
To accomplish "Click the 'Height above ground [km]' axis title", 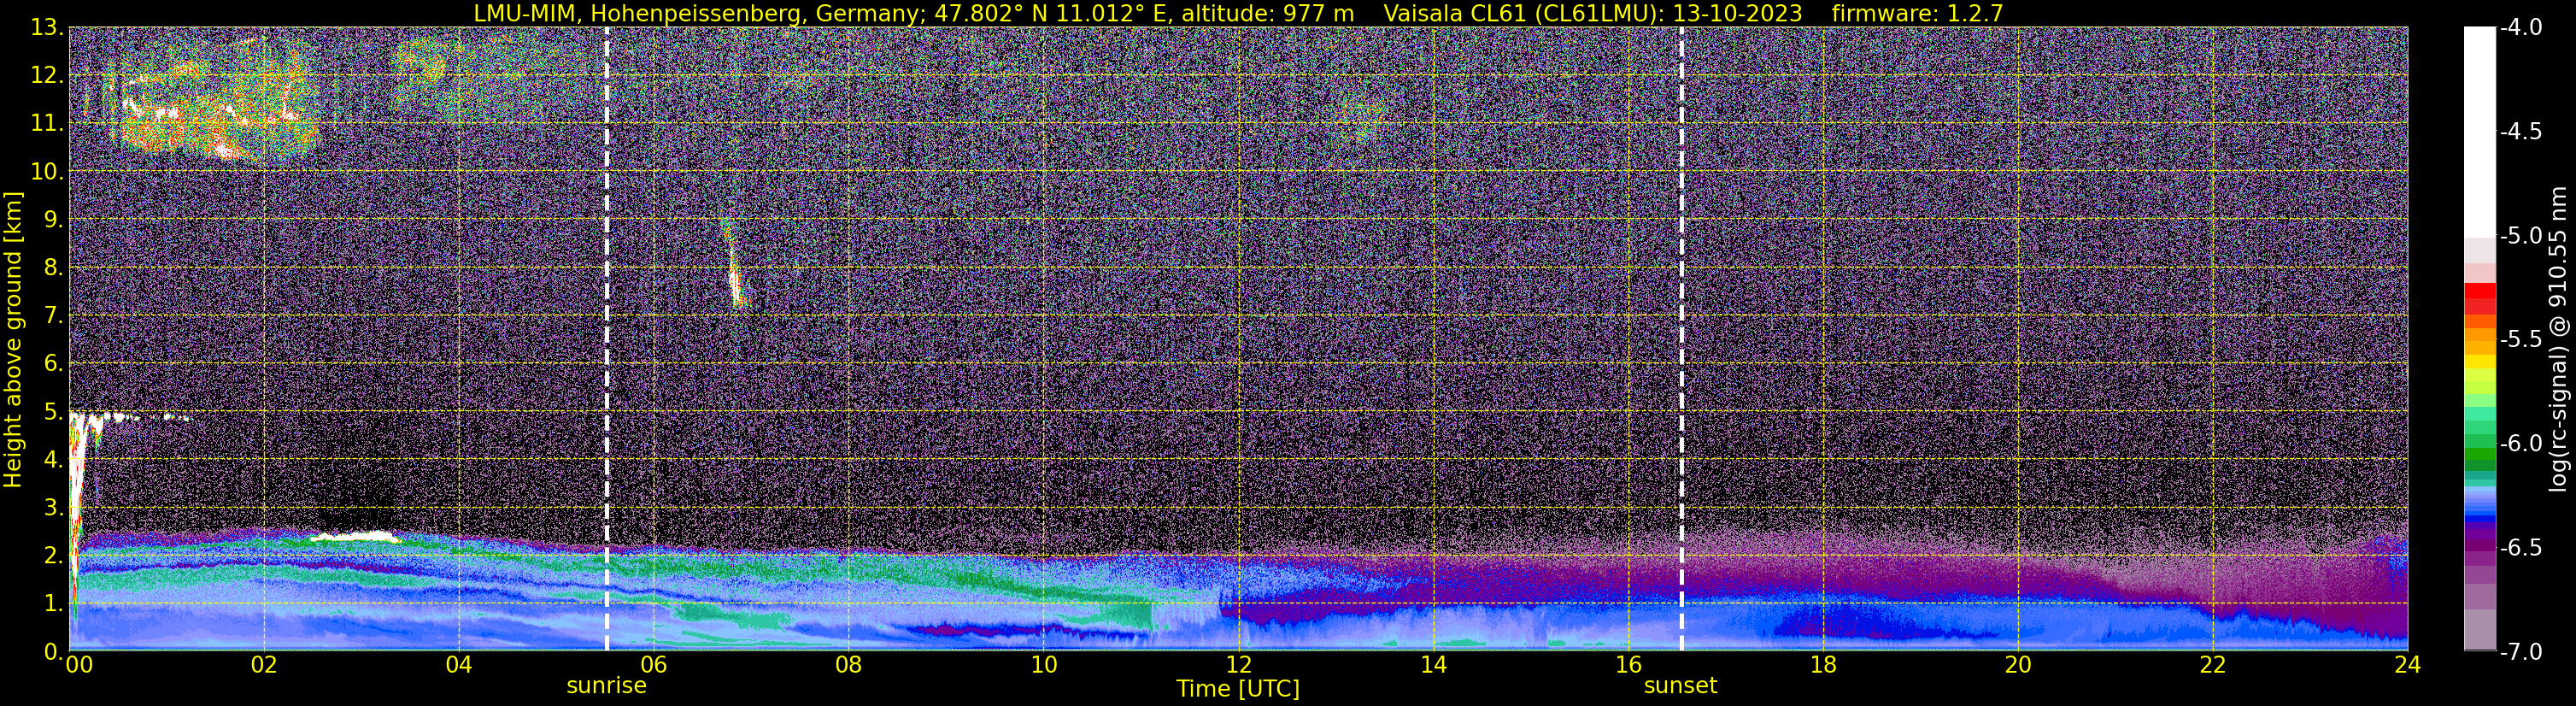I will click(13, 339).
